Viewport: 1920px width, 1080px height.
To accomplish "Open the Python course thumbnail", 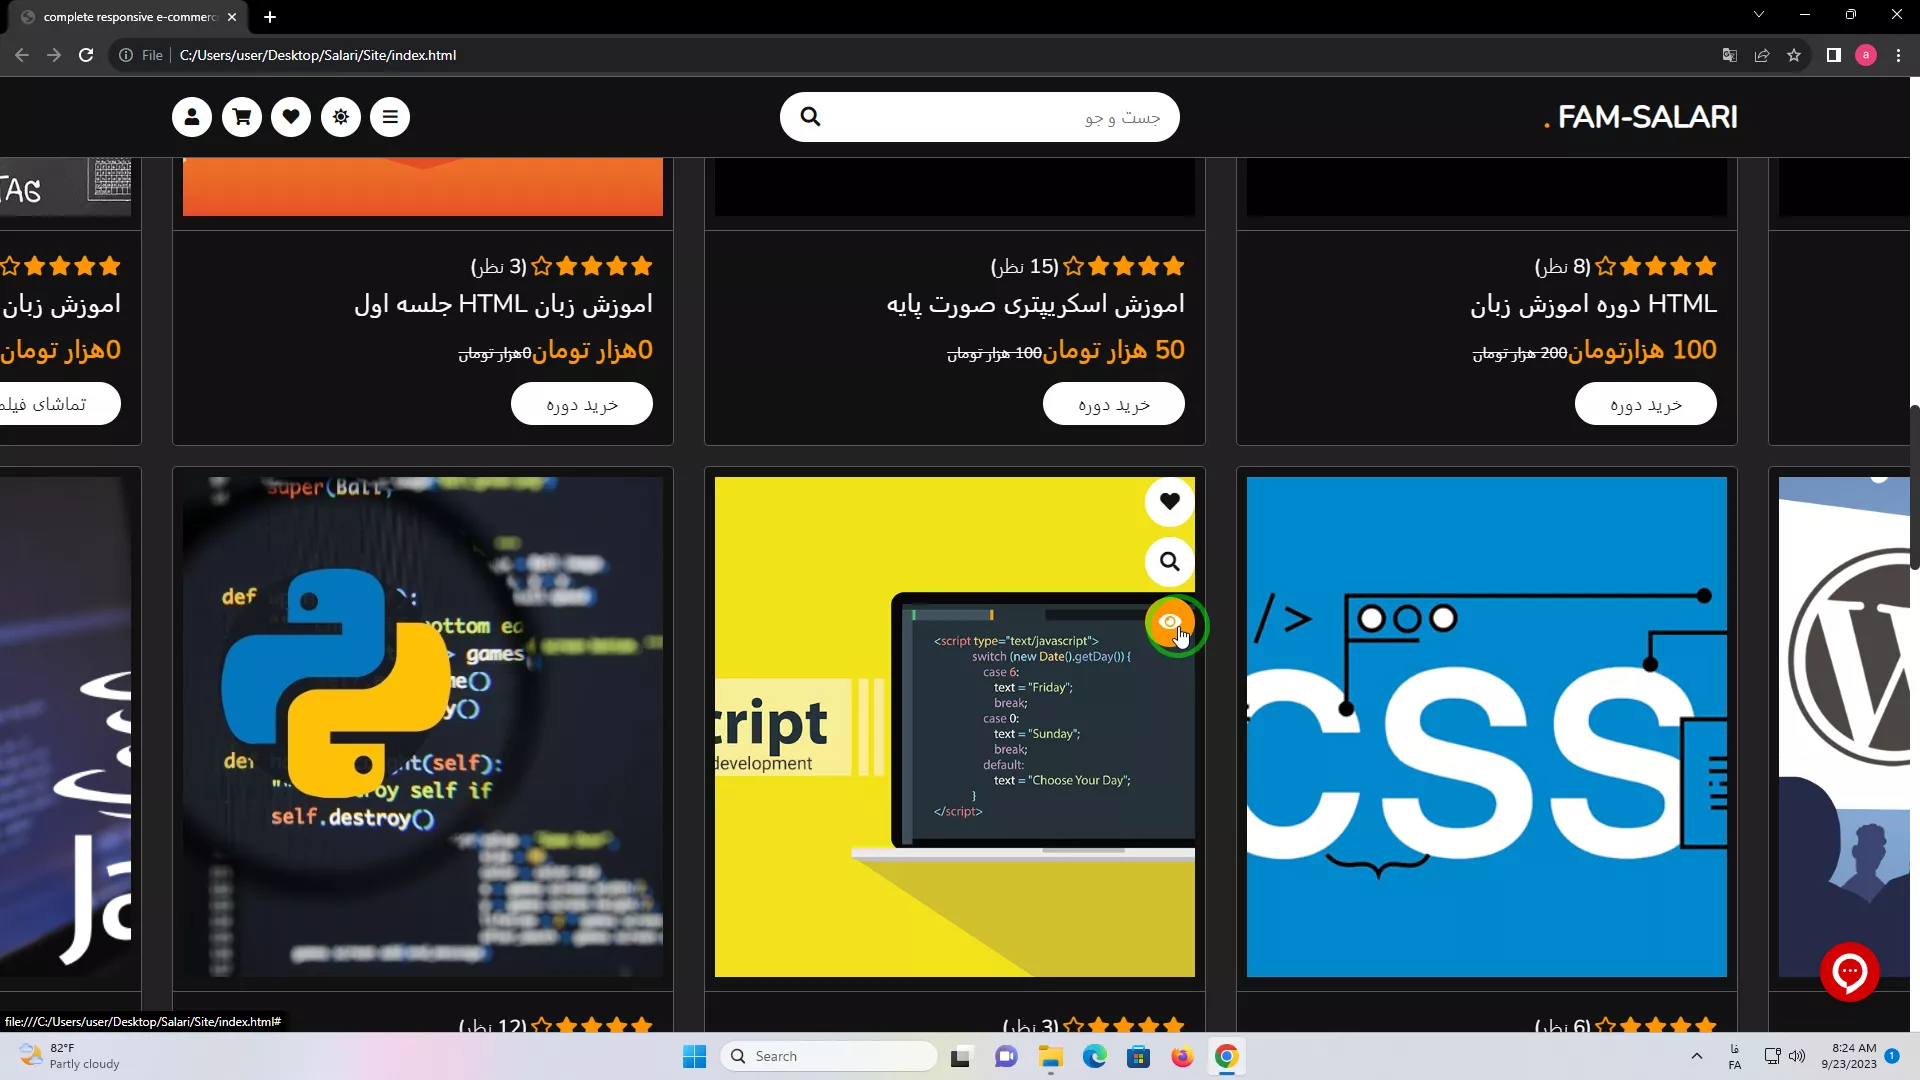I will [x=422, y=726].
